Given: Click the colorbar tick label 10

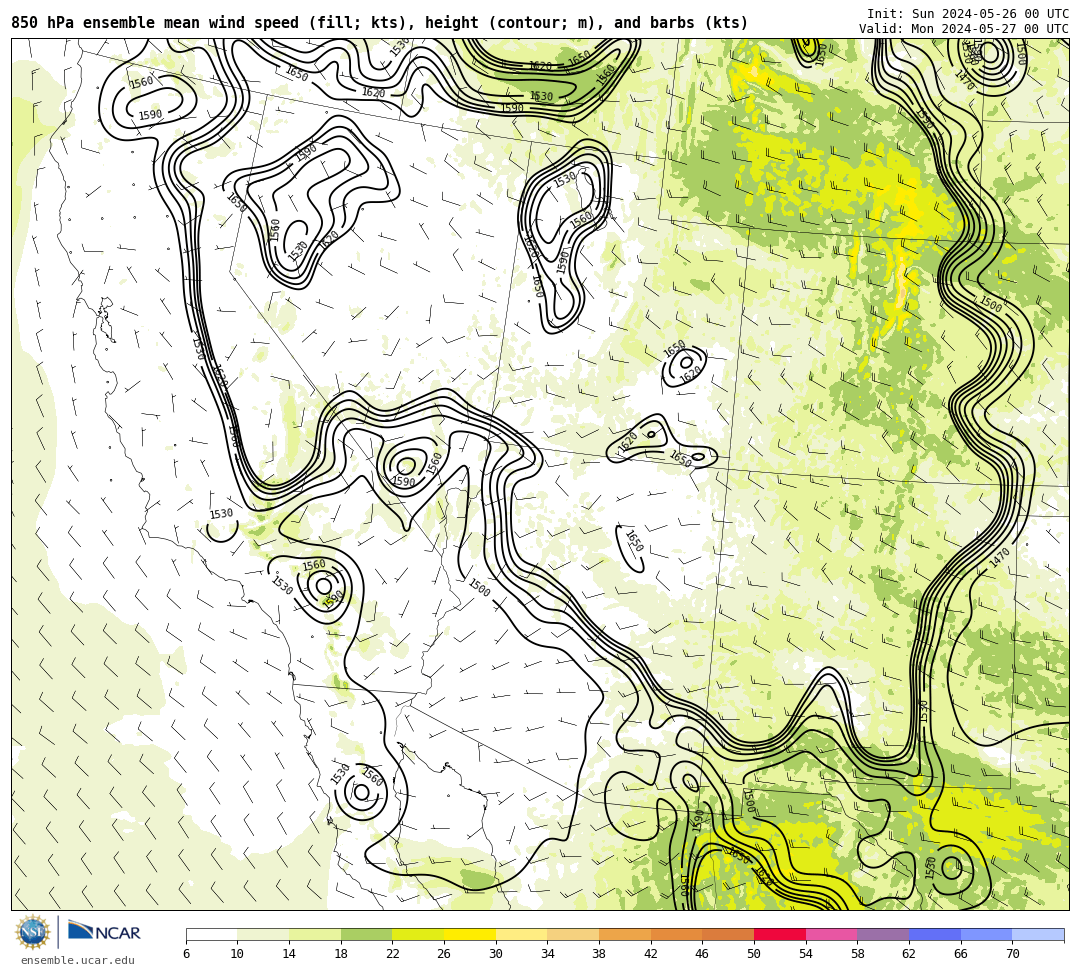Looking at the screenshot, I should 237,954.
